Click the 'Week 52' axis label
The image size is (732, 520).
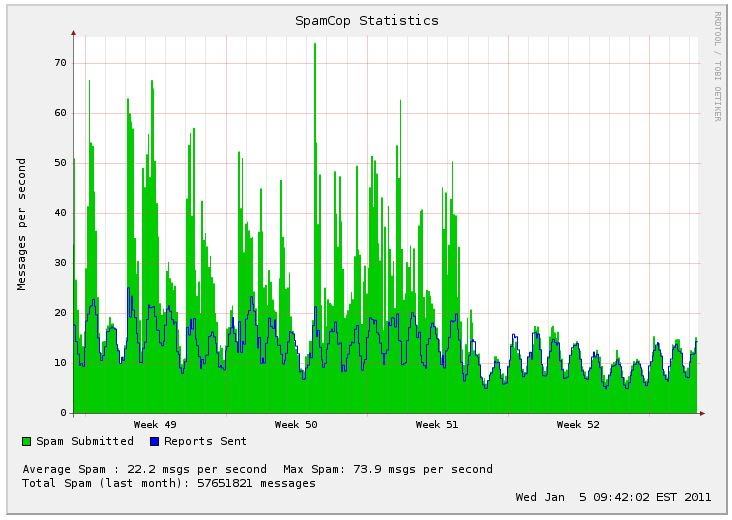(578, 425)
